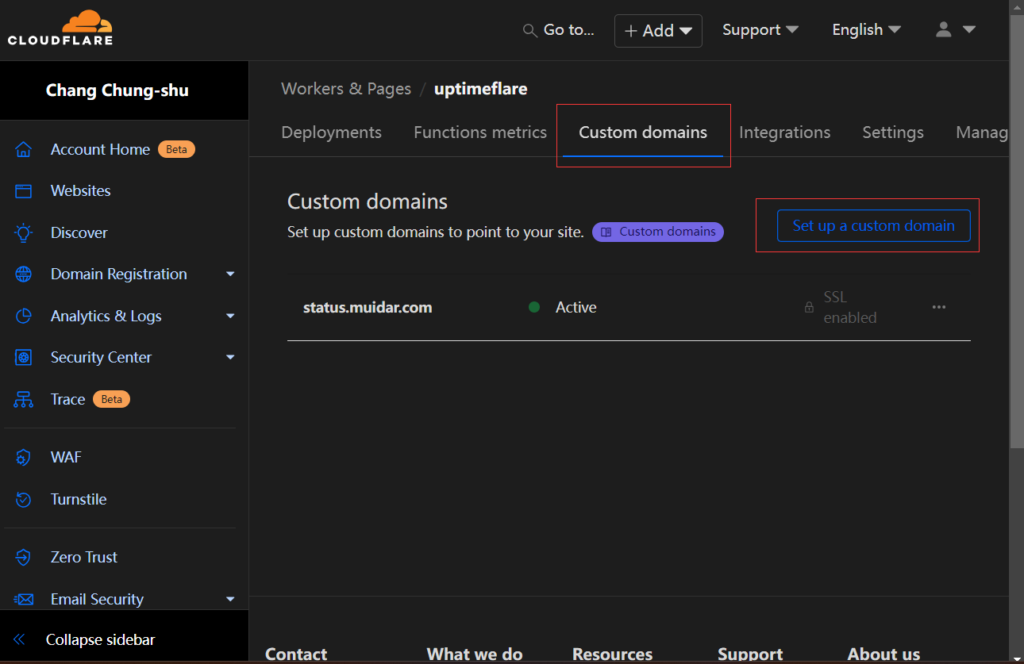Click the Beta badge next to Trace
Screen dimensions: 1024x664
(111, 399)
